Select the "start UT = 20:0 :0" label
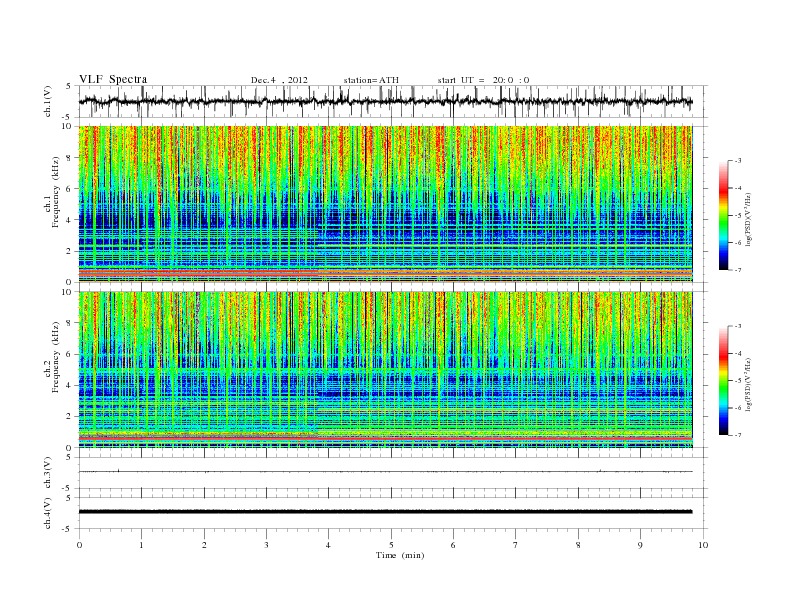Image resolution: width=792 pixels, height=612 pixels. (x=483, y=80)
